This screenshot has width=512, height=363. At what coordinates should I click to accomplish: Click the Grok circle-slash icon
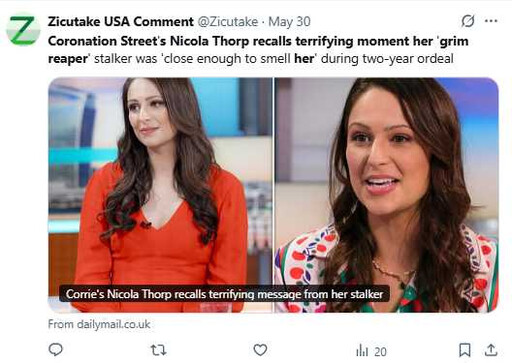tap(468, 21)
